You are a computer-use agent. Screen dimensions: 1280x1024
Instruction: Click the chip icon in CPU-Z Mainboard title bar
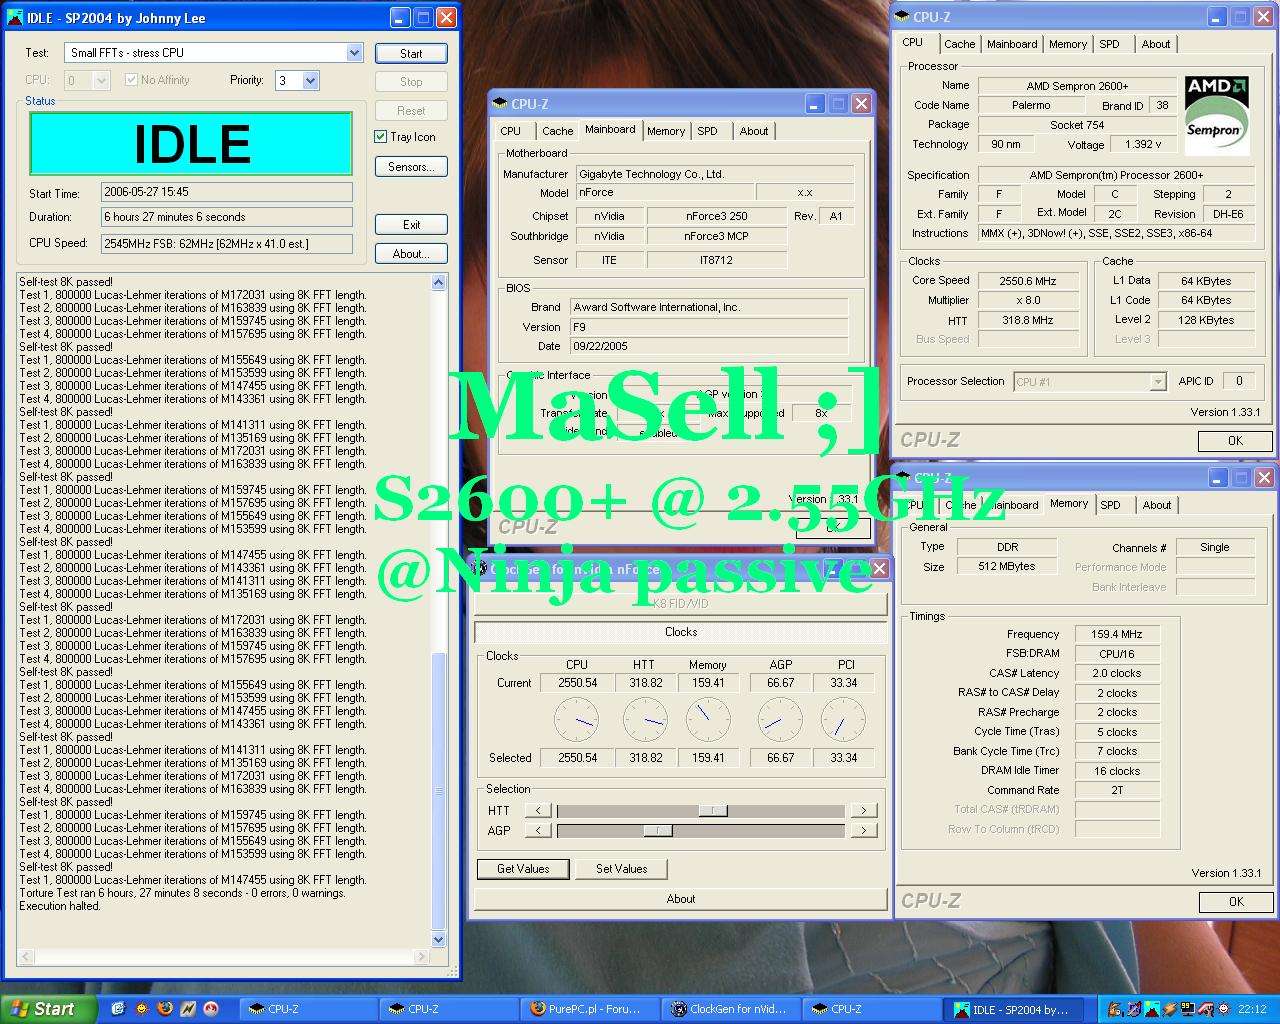click(x=500, y=104)
